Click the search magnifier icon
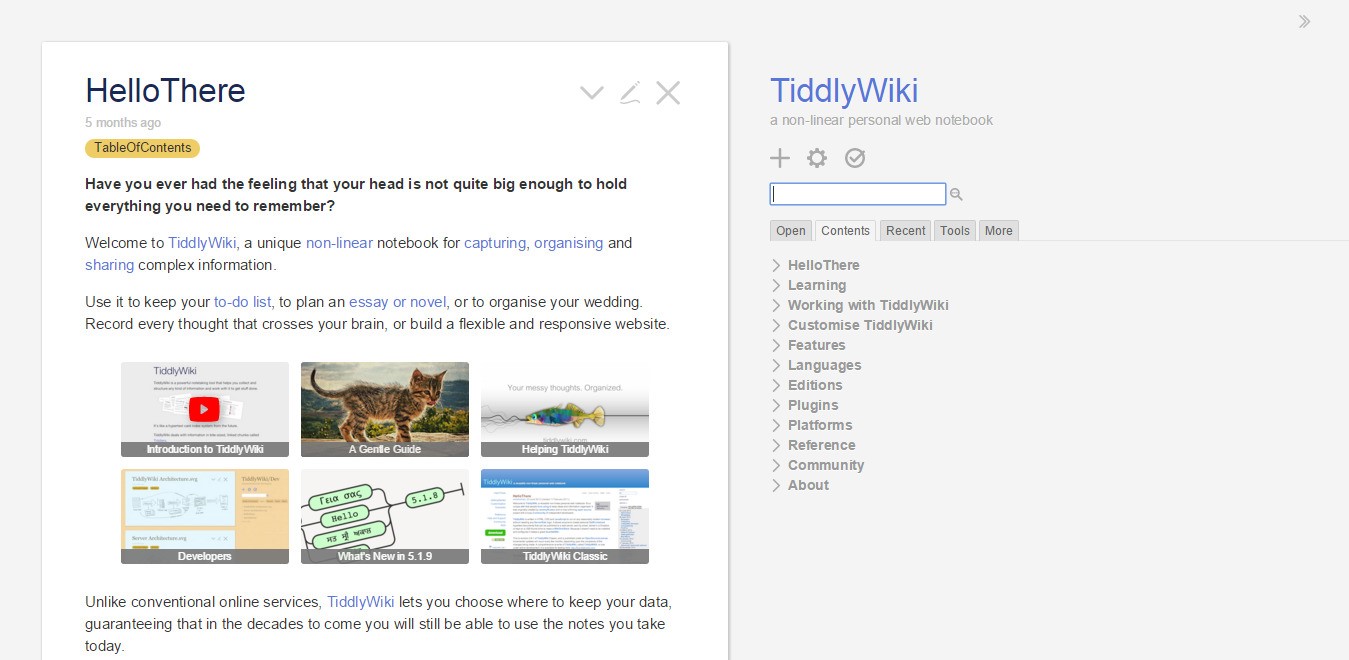 coord(956,194)
